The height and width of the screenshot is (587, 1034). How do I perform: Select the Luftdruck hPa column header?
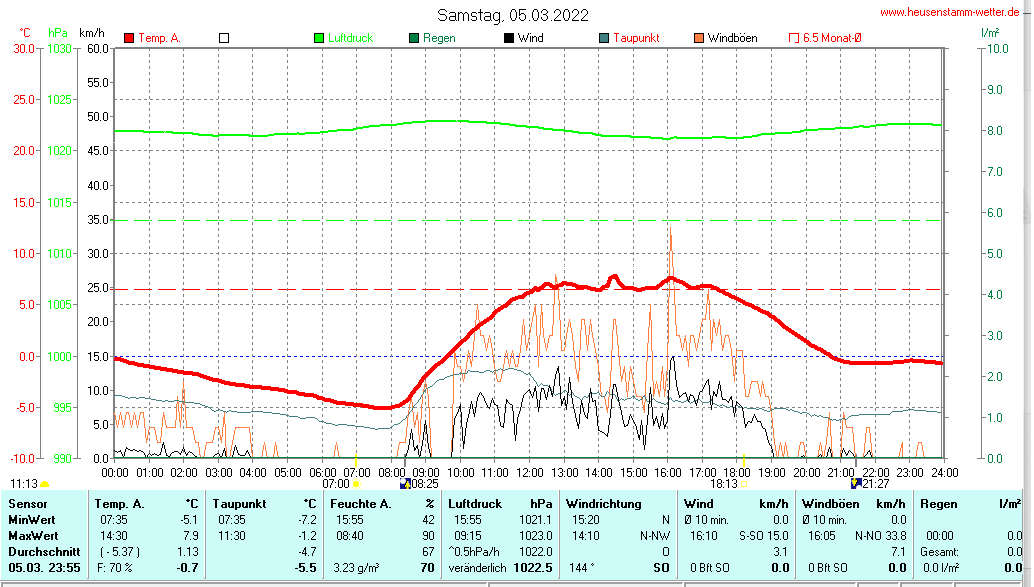pyautogui.click(x=499, y=504)
